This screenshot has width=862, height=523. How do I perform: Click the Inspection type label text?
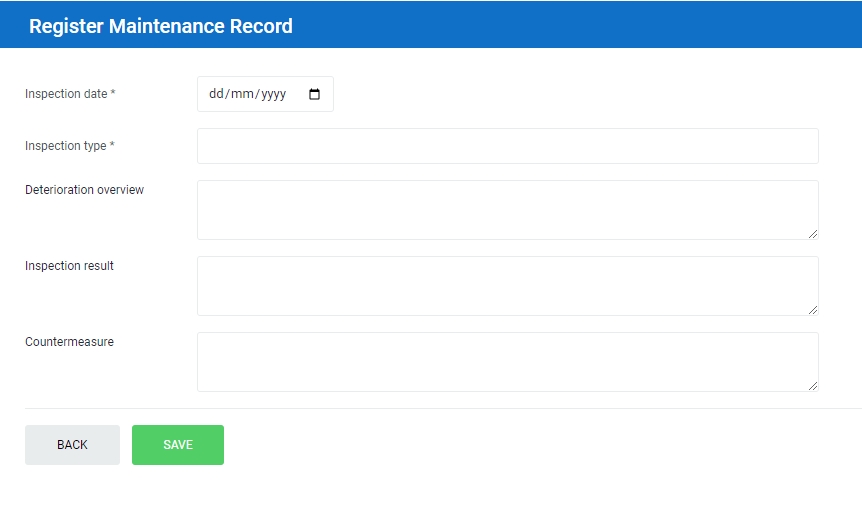[x=65, y=146]
